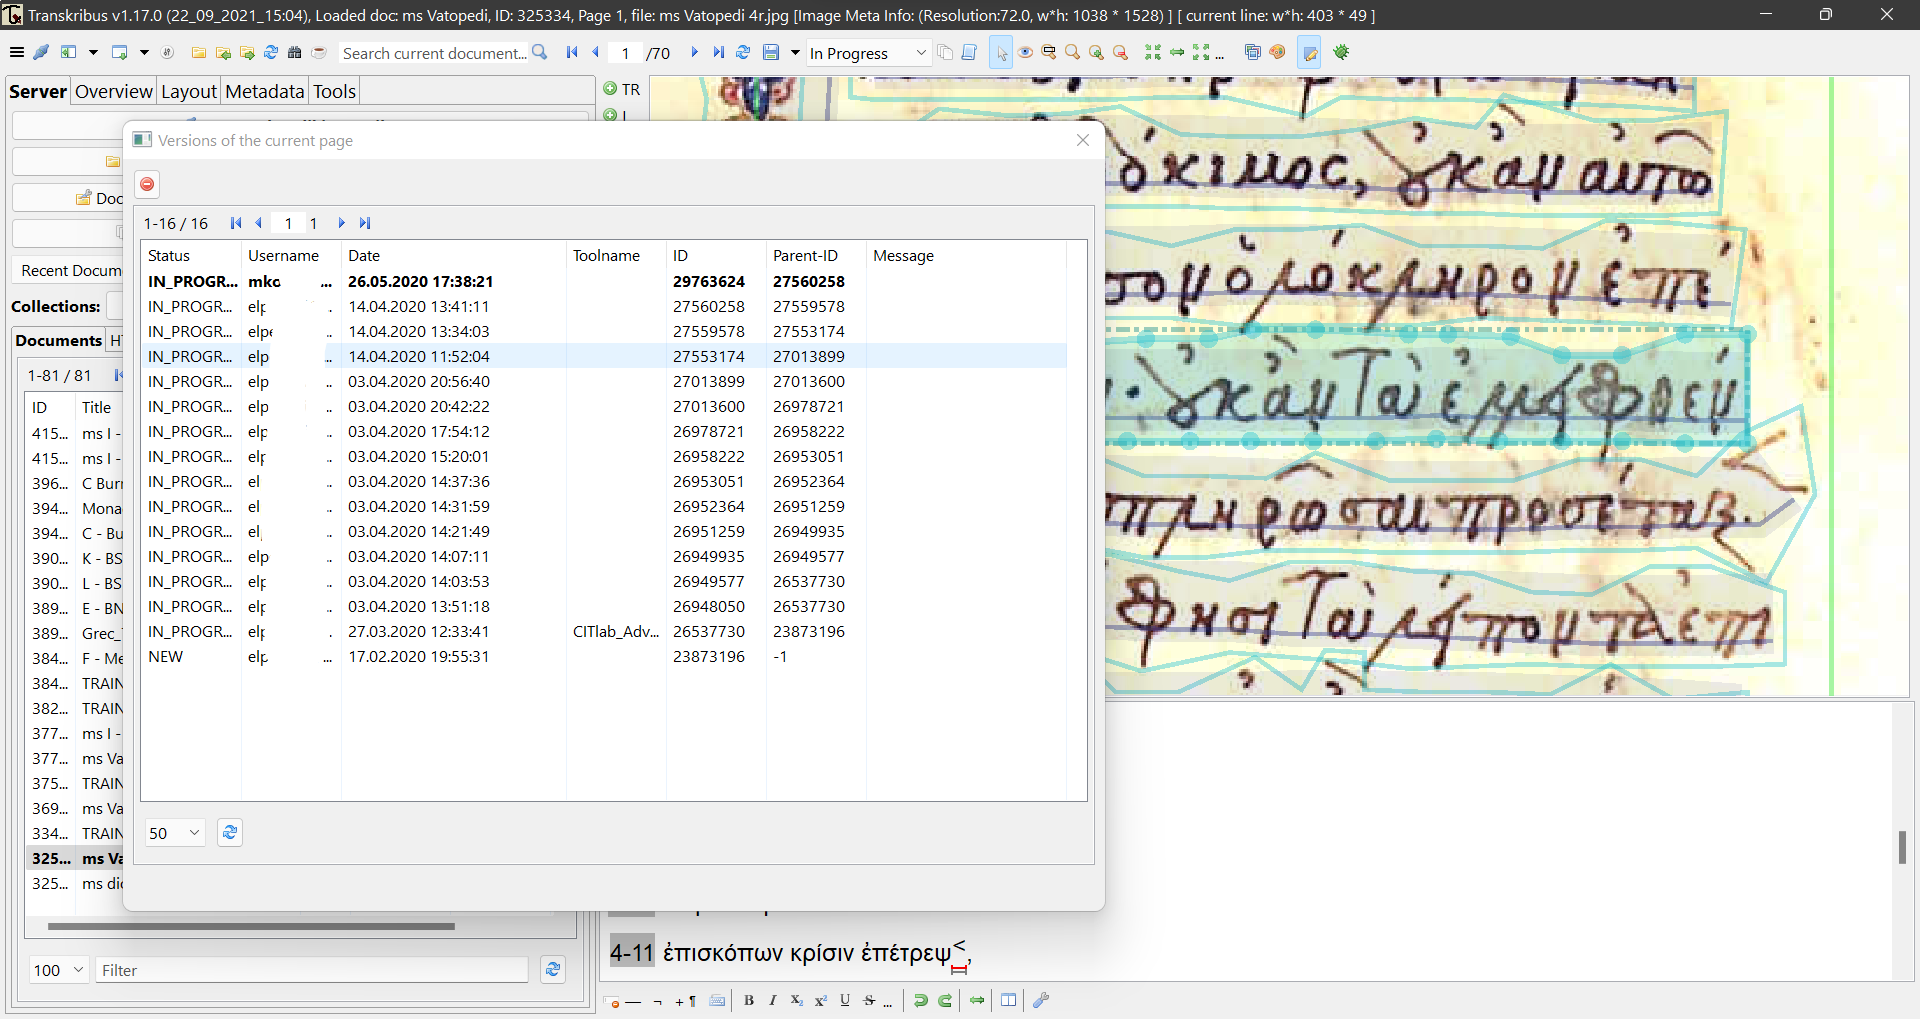The width and height of the screenshot is (1920, 1019).
Task: Refresh documents list button beside Filter
Action: [553, 970]
